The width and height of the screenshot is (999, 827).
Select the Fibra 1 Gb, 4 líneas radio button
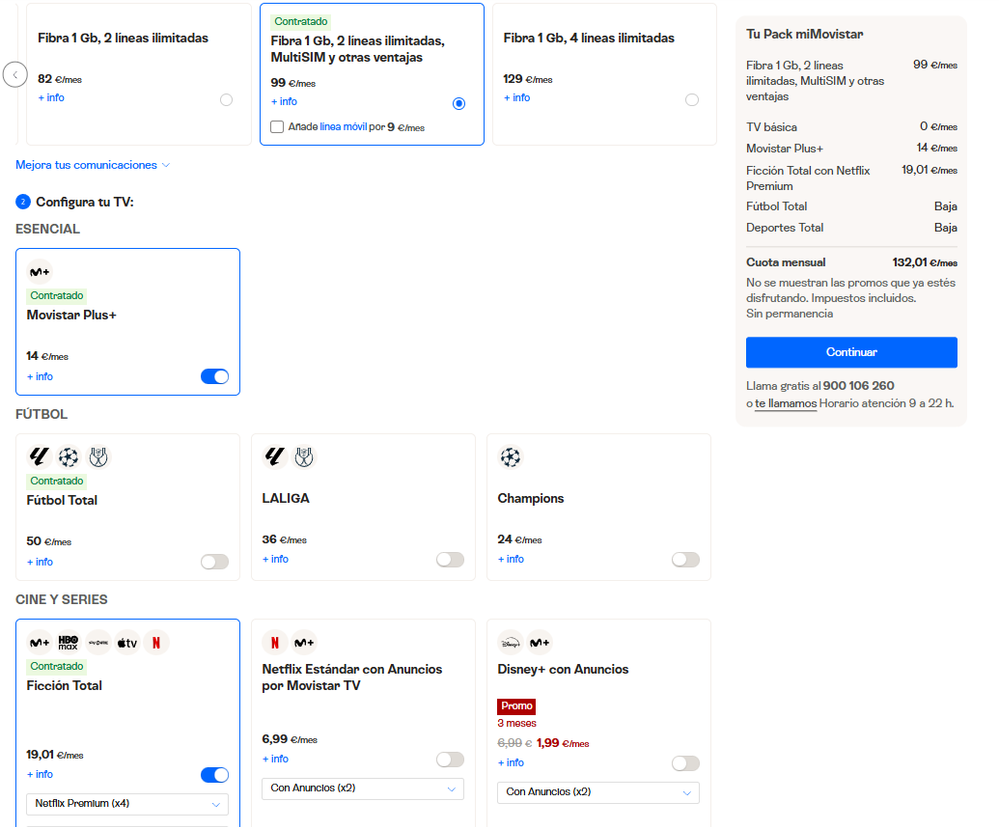pyautogui.click(x=692, y=100)
